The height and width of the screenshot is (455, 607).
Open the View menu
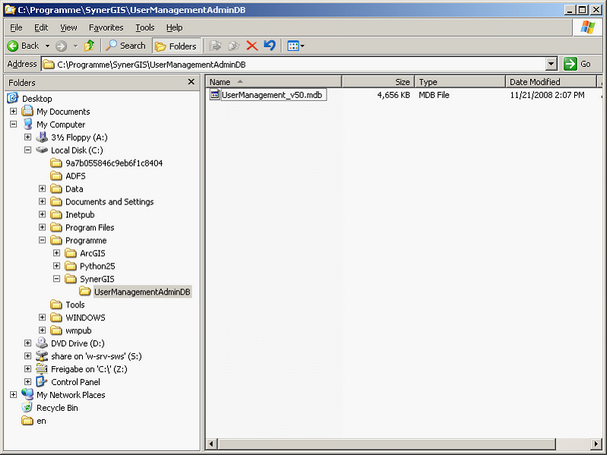pyautogui.click(x=69, y=28)
